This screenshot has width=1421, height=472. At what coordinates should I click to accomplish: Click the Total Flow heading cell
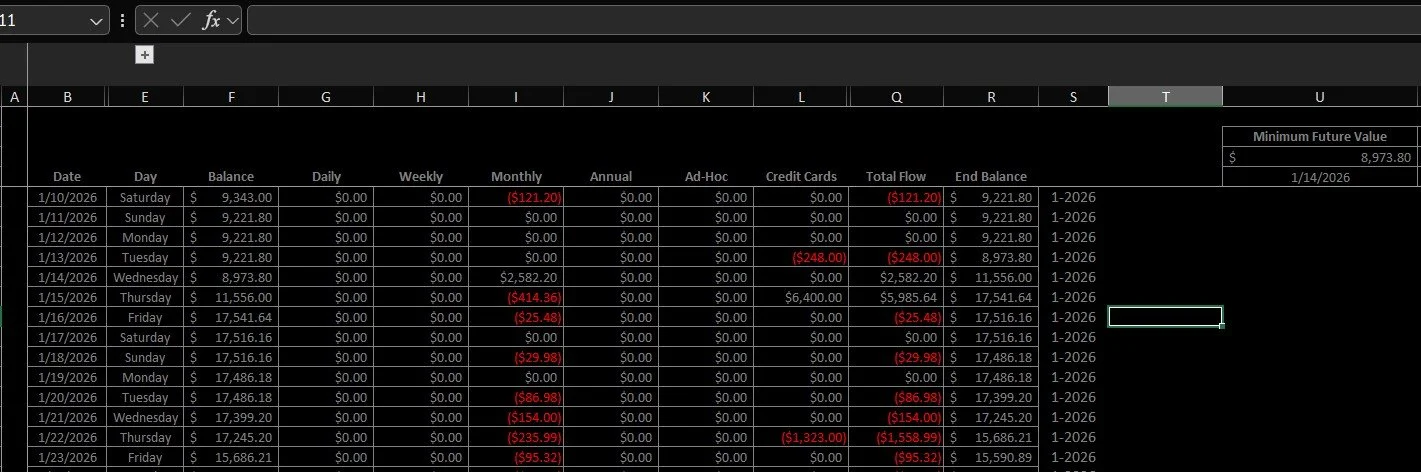(x=896, y=177)
